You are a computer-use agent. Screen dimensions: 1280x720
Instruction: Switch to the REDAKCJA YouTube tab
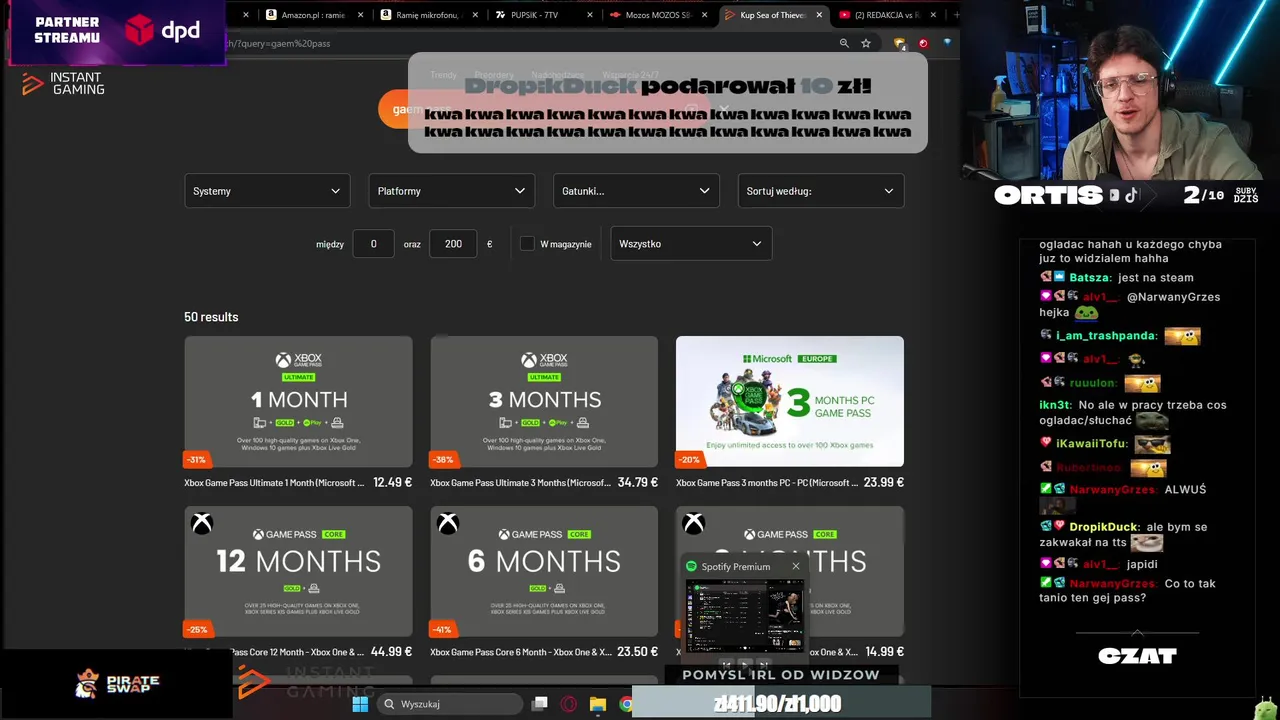click(x=888, y=15)
